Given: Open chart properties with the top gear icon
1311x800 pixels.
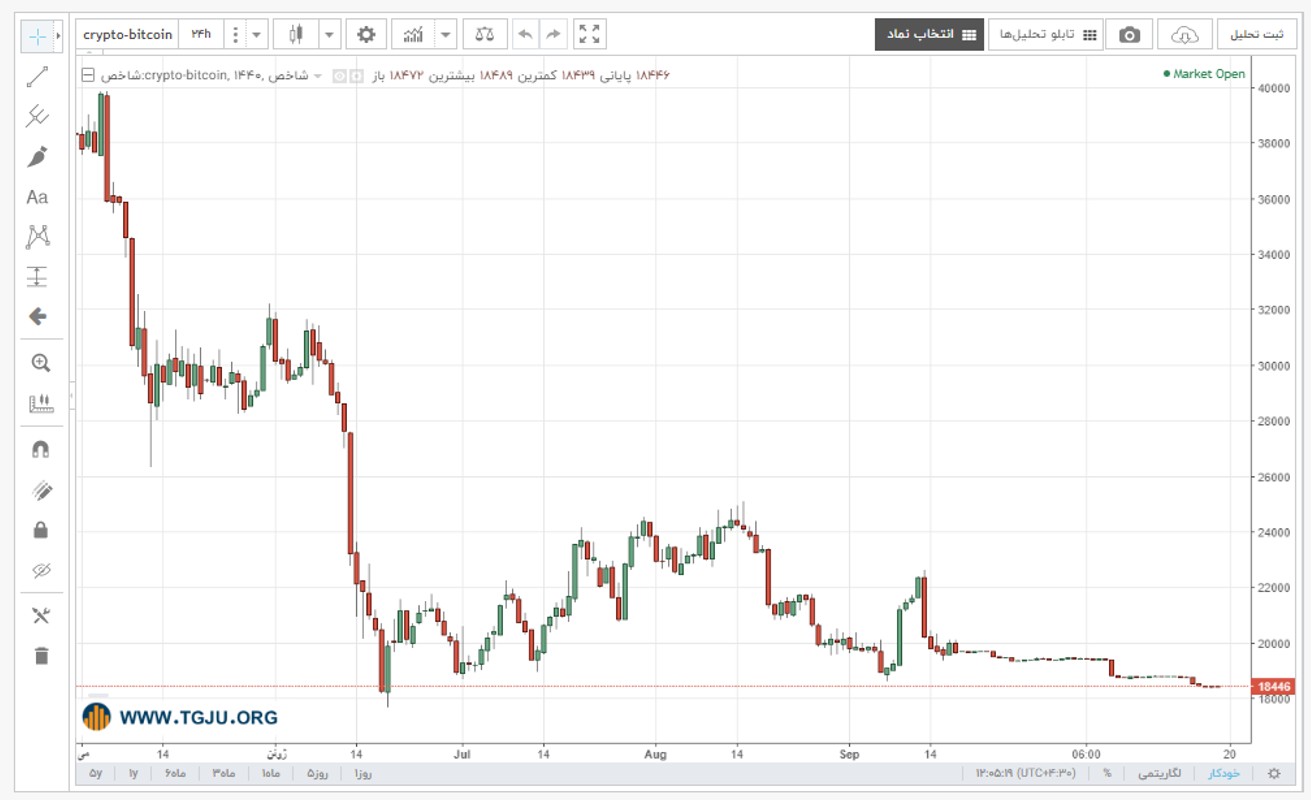Looking at the screenshot, I should click(366, 35).
